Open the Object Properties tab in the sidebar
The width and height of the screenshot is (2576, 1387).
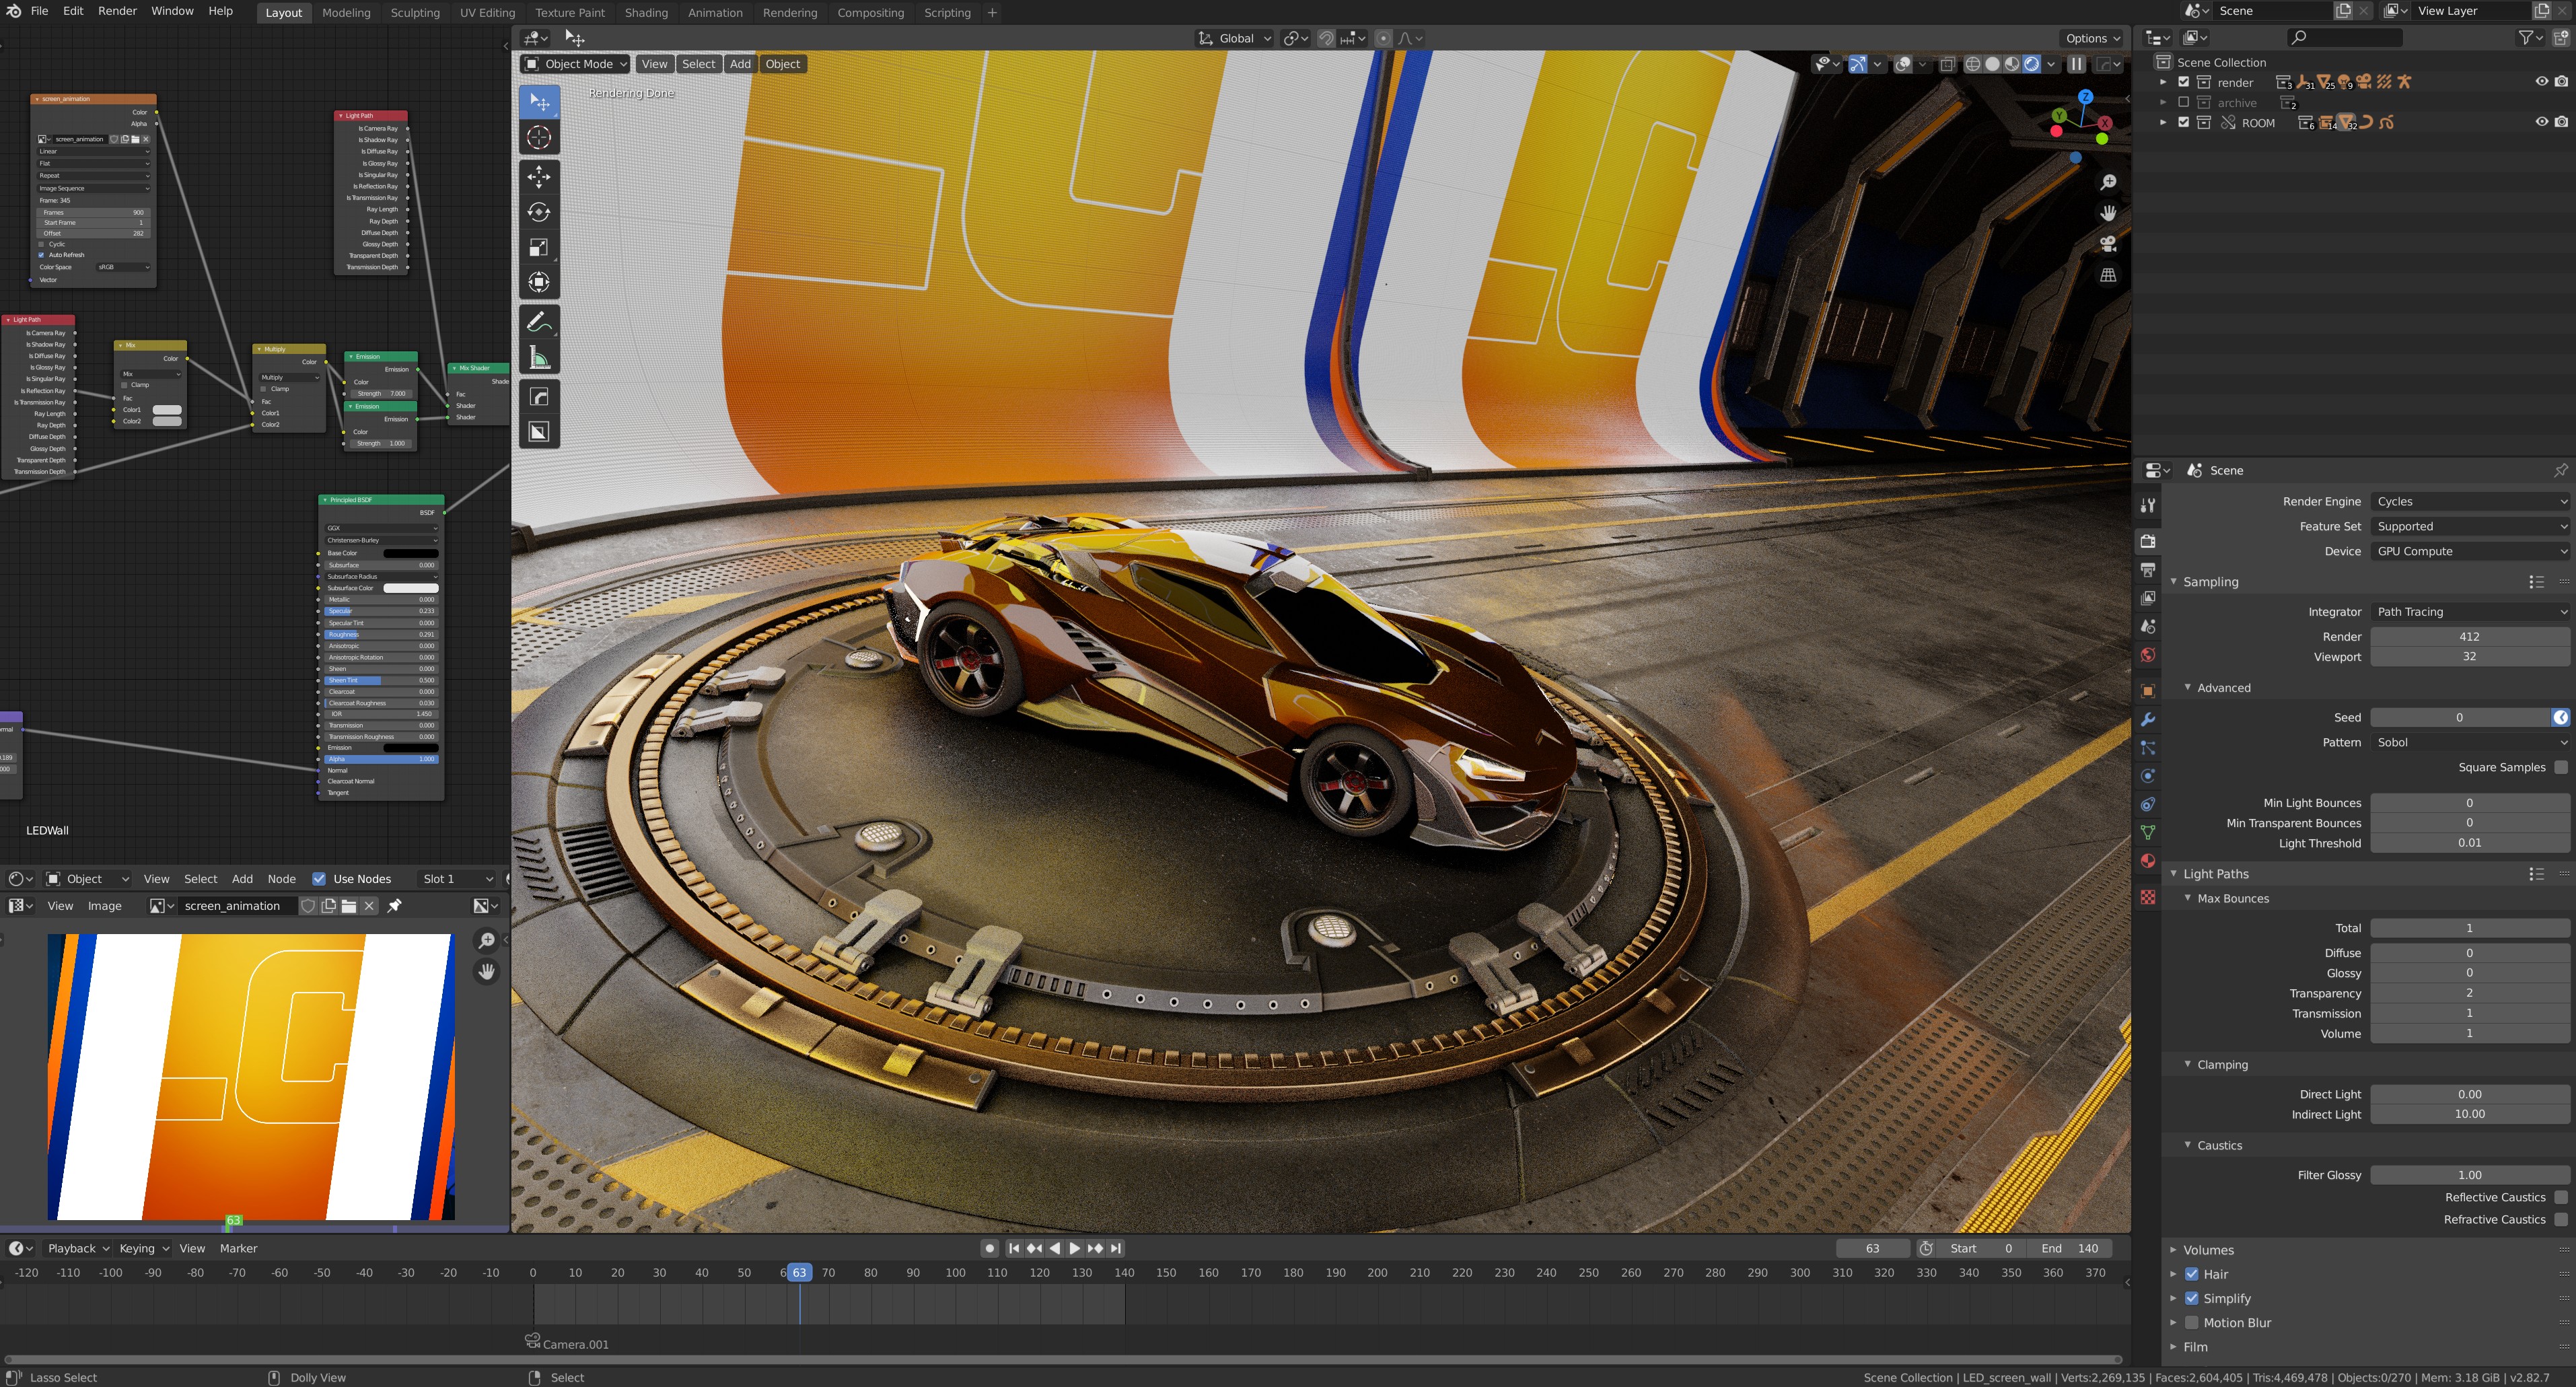(2148, 690)
